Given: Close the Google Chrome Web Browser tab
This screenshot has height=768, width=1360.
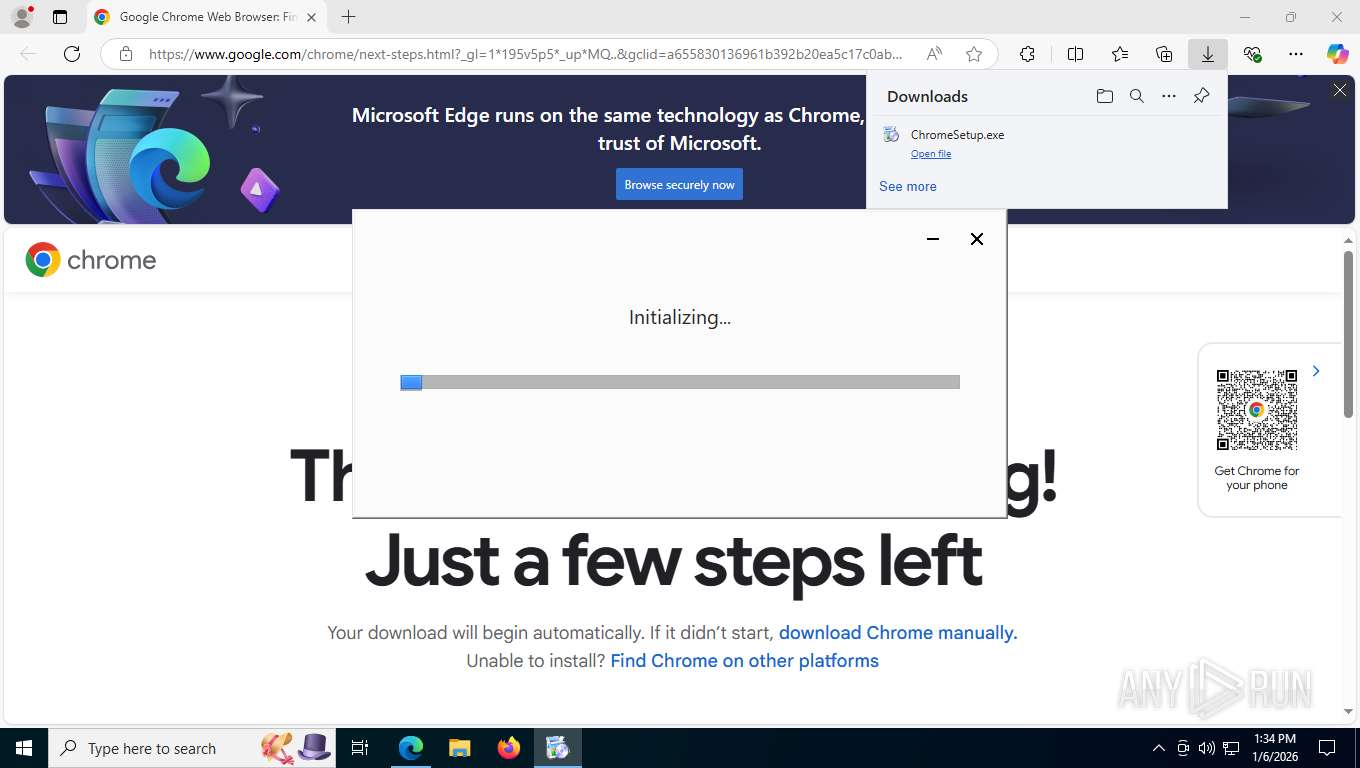Looking at the screenshot, I should tap(311, 17).
